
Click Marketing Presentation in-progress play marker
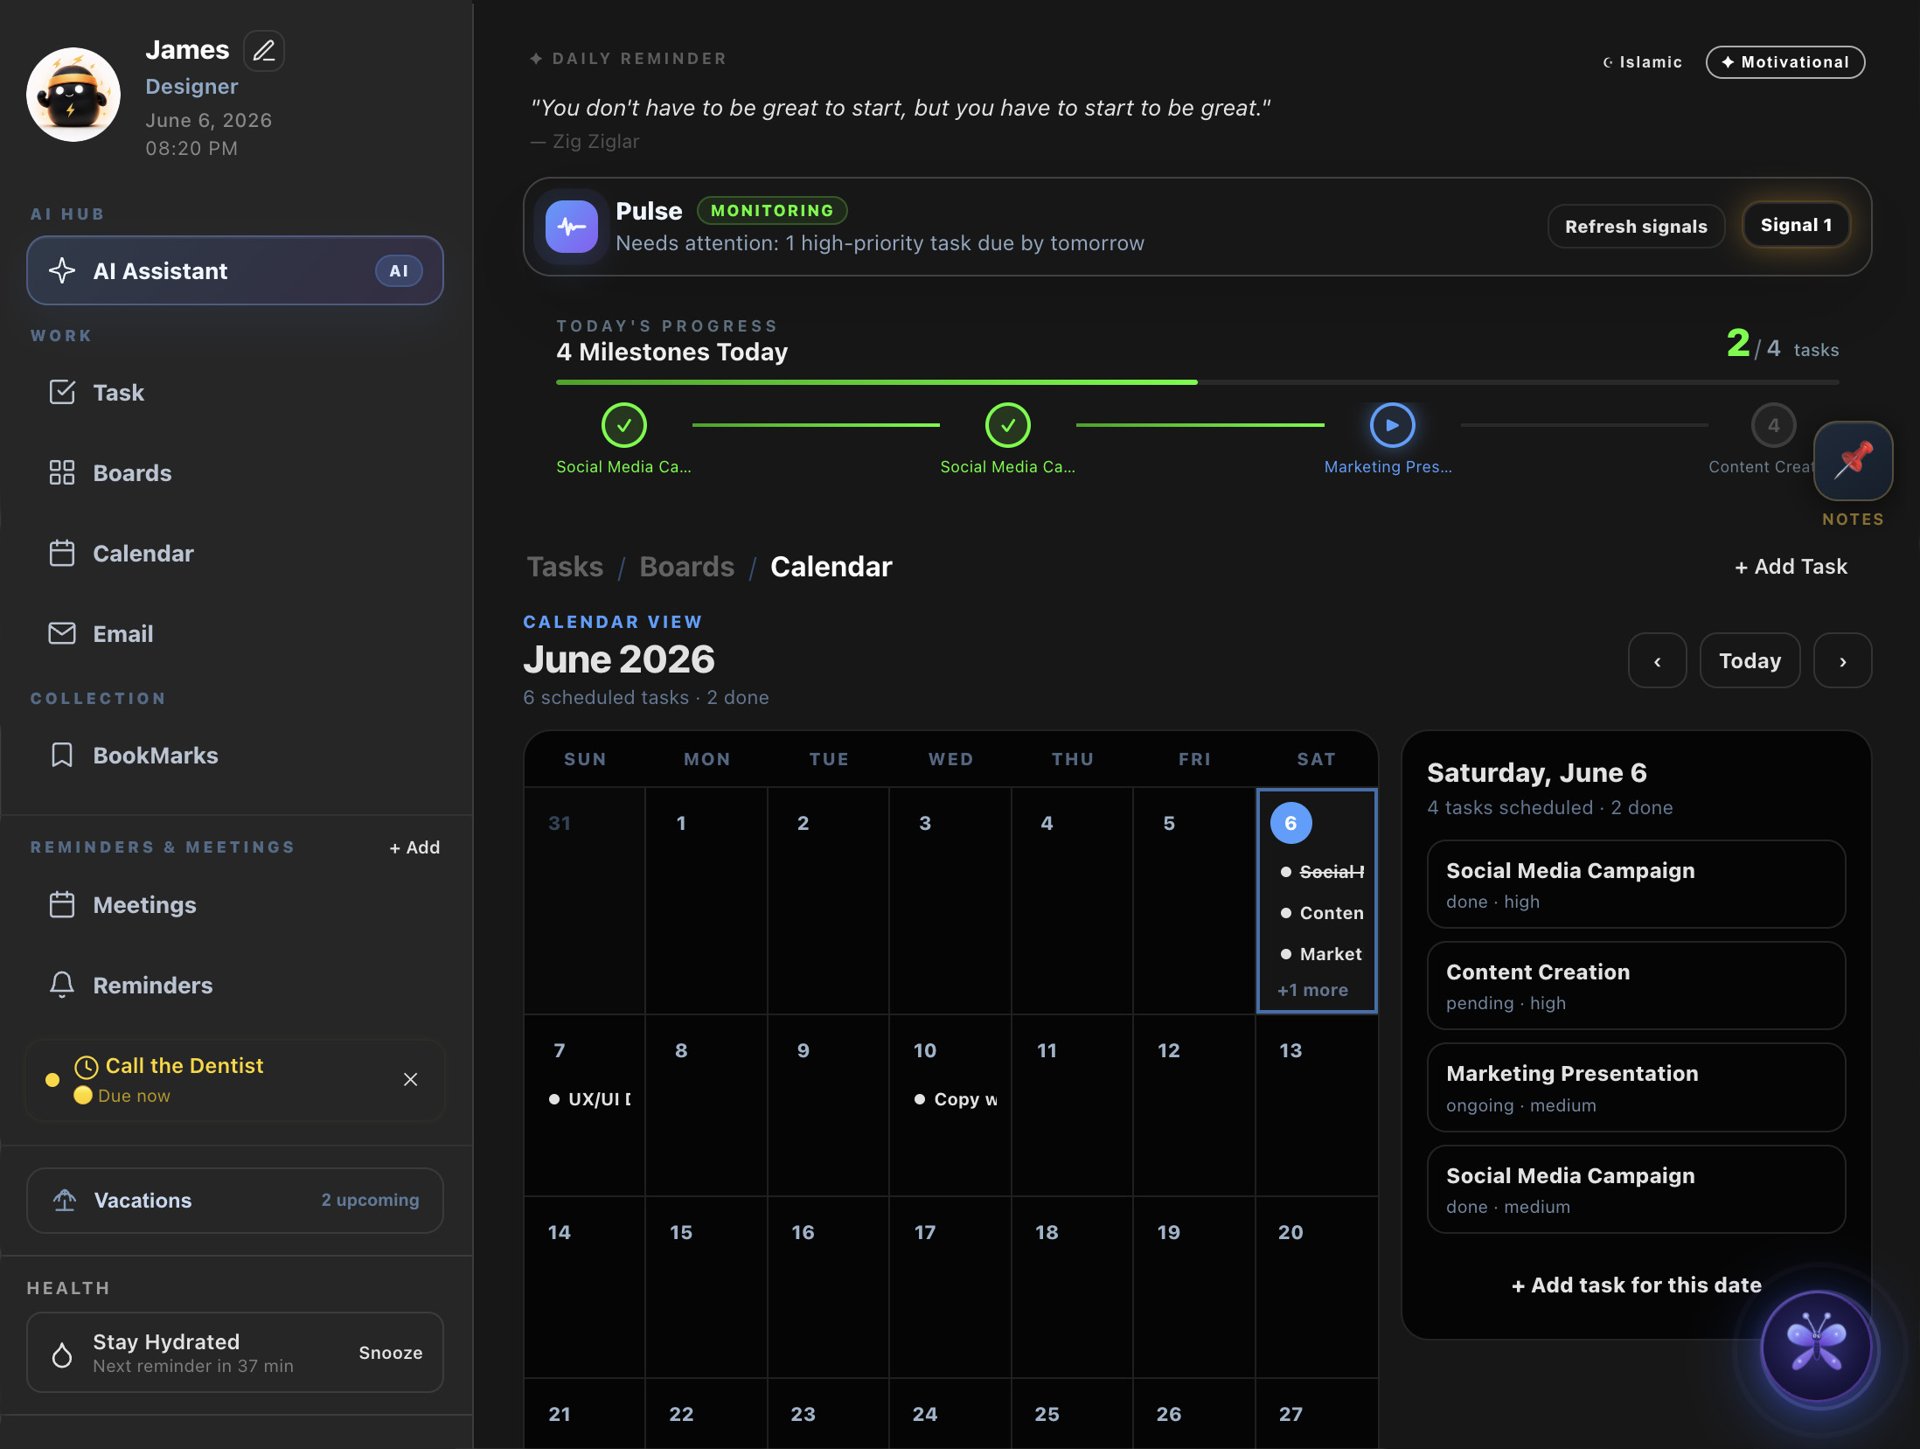coord(1392,425)
